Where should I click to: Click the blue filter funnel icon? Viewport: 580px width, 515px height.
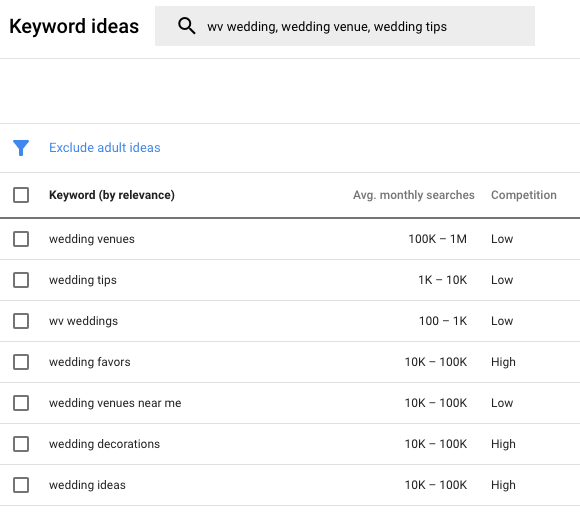pos(21,148)
